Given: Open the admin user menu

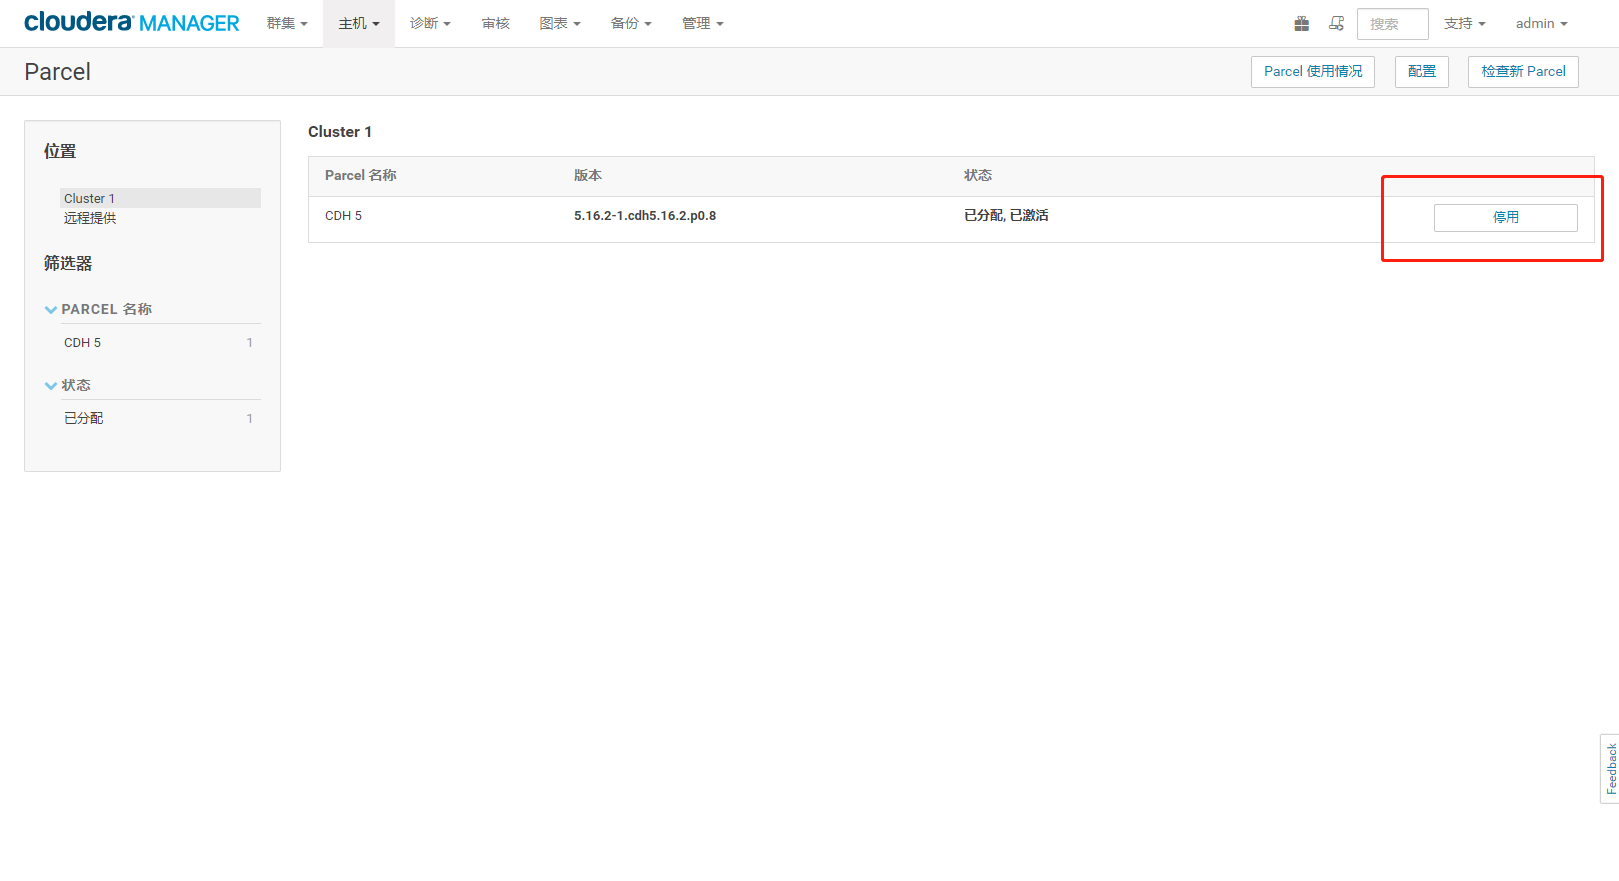Looking at the screenshot, I should click(x=1541, y=23).
